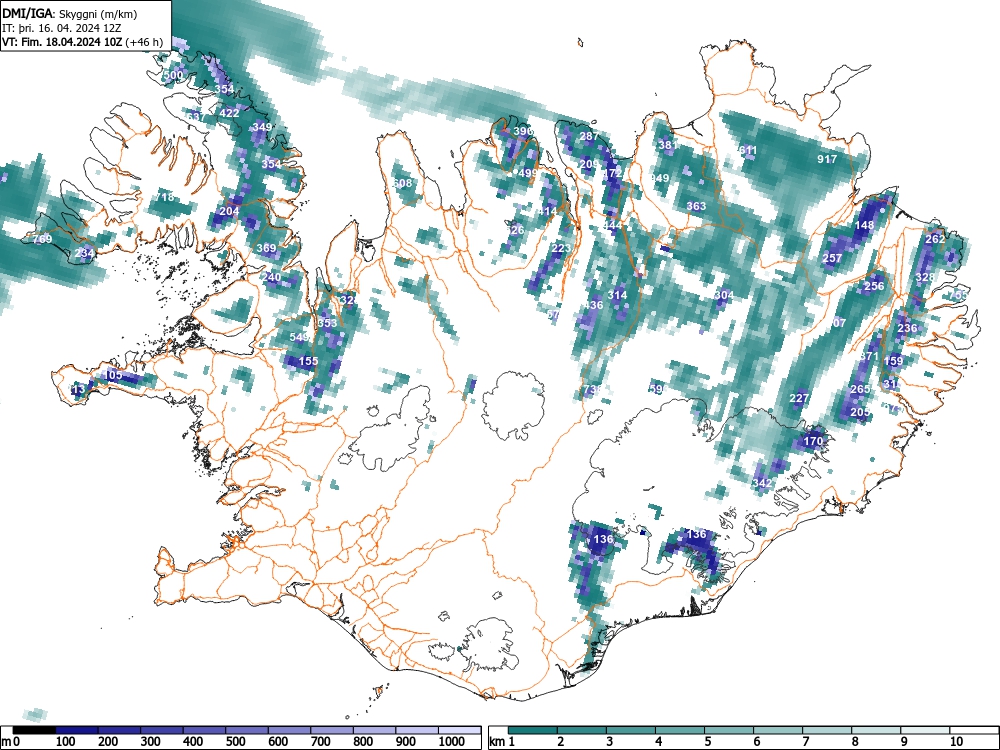Click the visibility value 314 on the map
The width and height of the screenshot is (1000, 750).
(617, 295)
